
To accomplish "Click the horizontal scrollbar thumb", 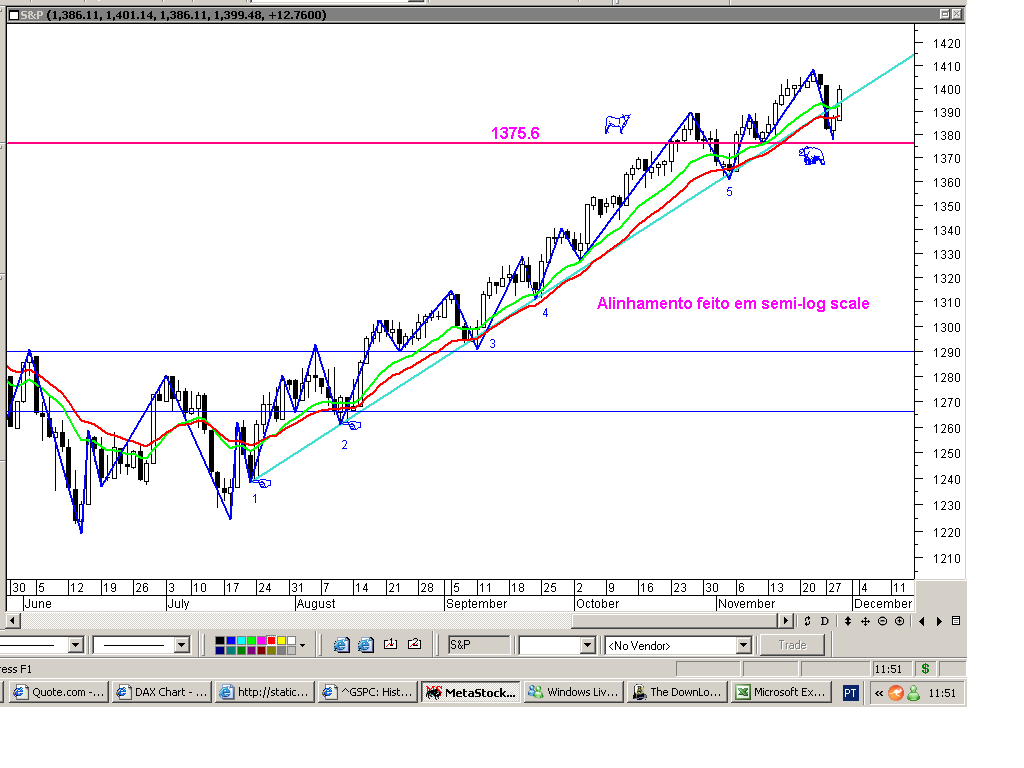I will coord(675,620).
